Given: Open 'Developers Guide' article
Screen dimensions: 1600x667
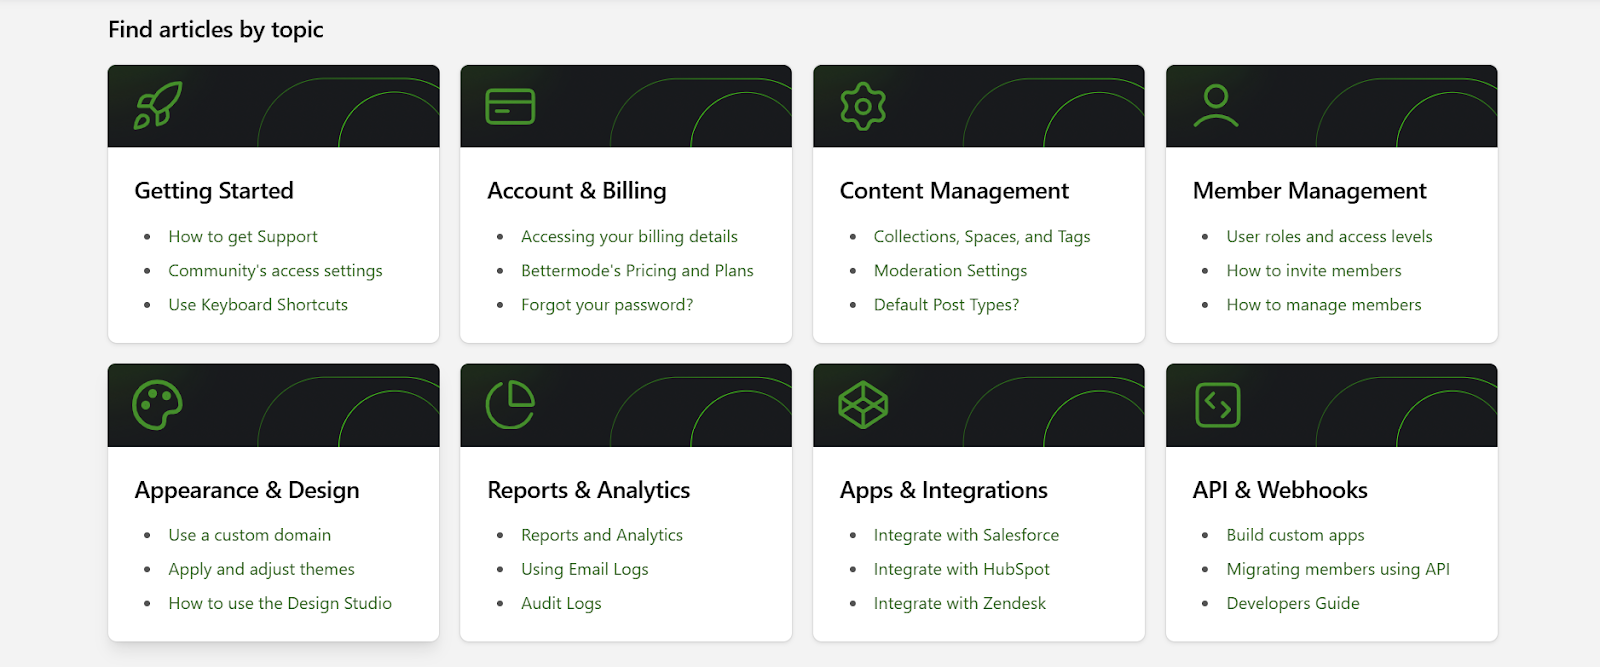Looking at the screenshot, I should tap(1293, 603).
